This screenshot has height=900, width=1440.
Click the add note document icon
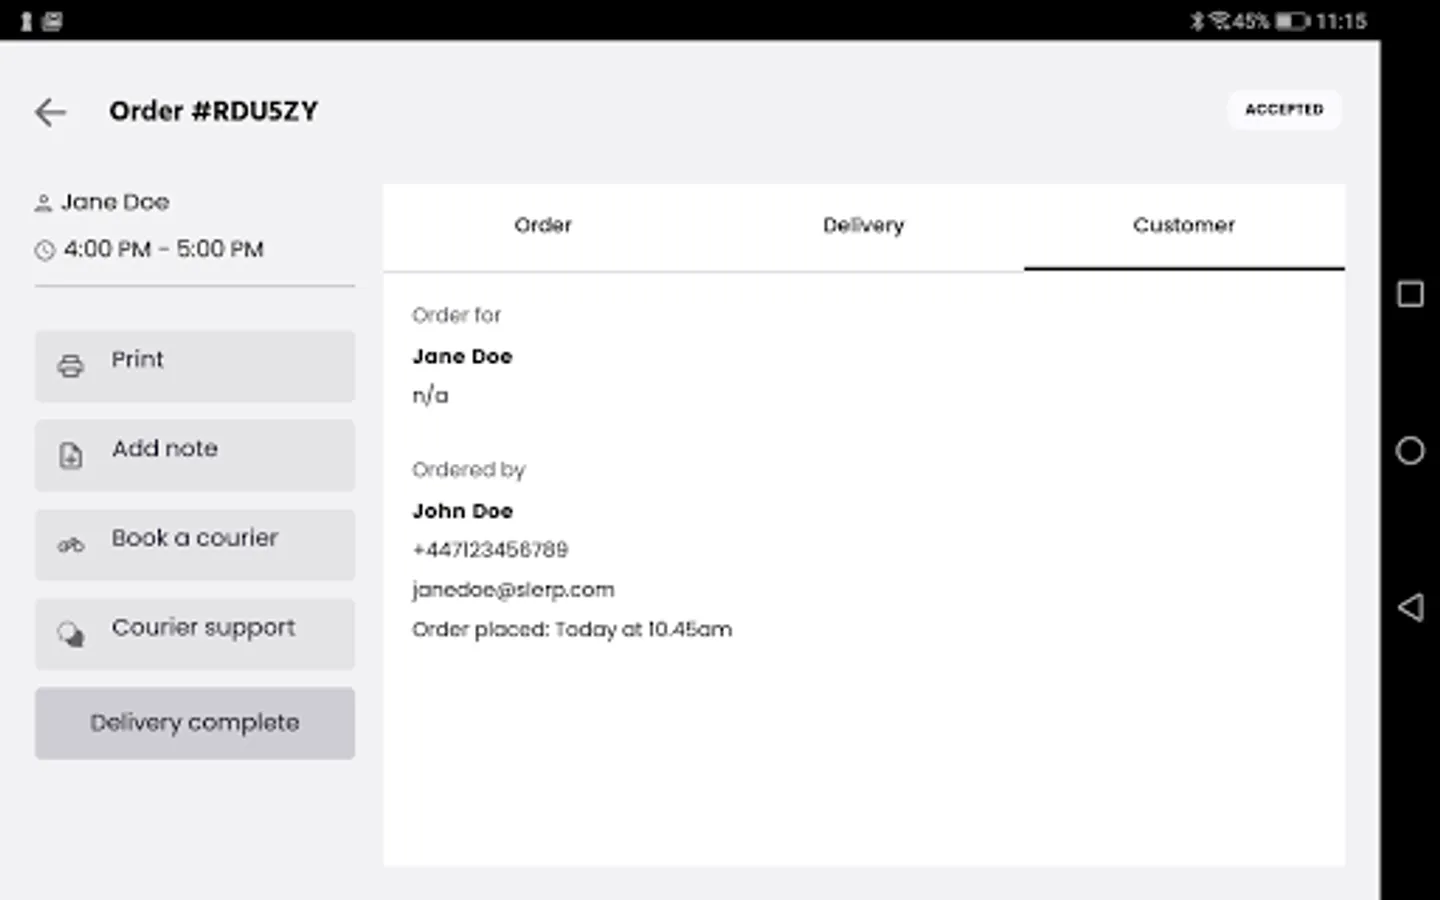tap(70, 456)
